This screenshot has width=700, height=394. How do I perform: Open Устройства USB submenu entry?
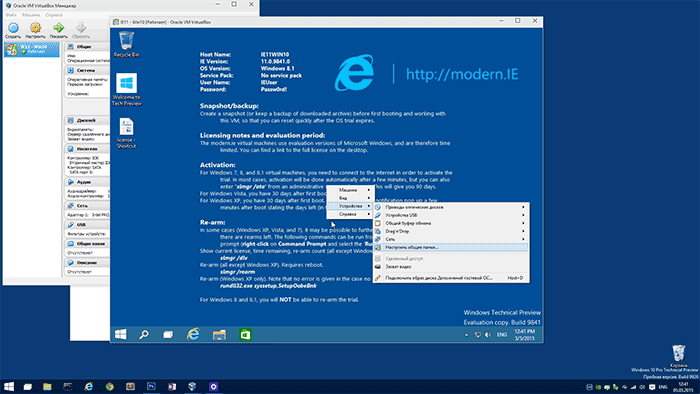pos(451,215)
